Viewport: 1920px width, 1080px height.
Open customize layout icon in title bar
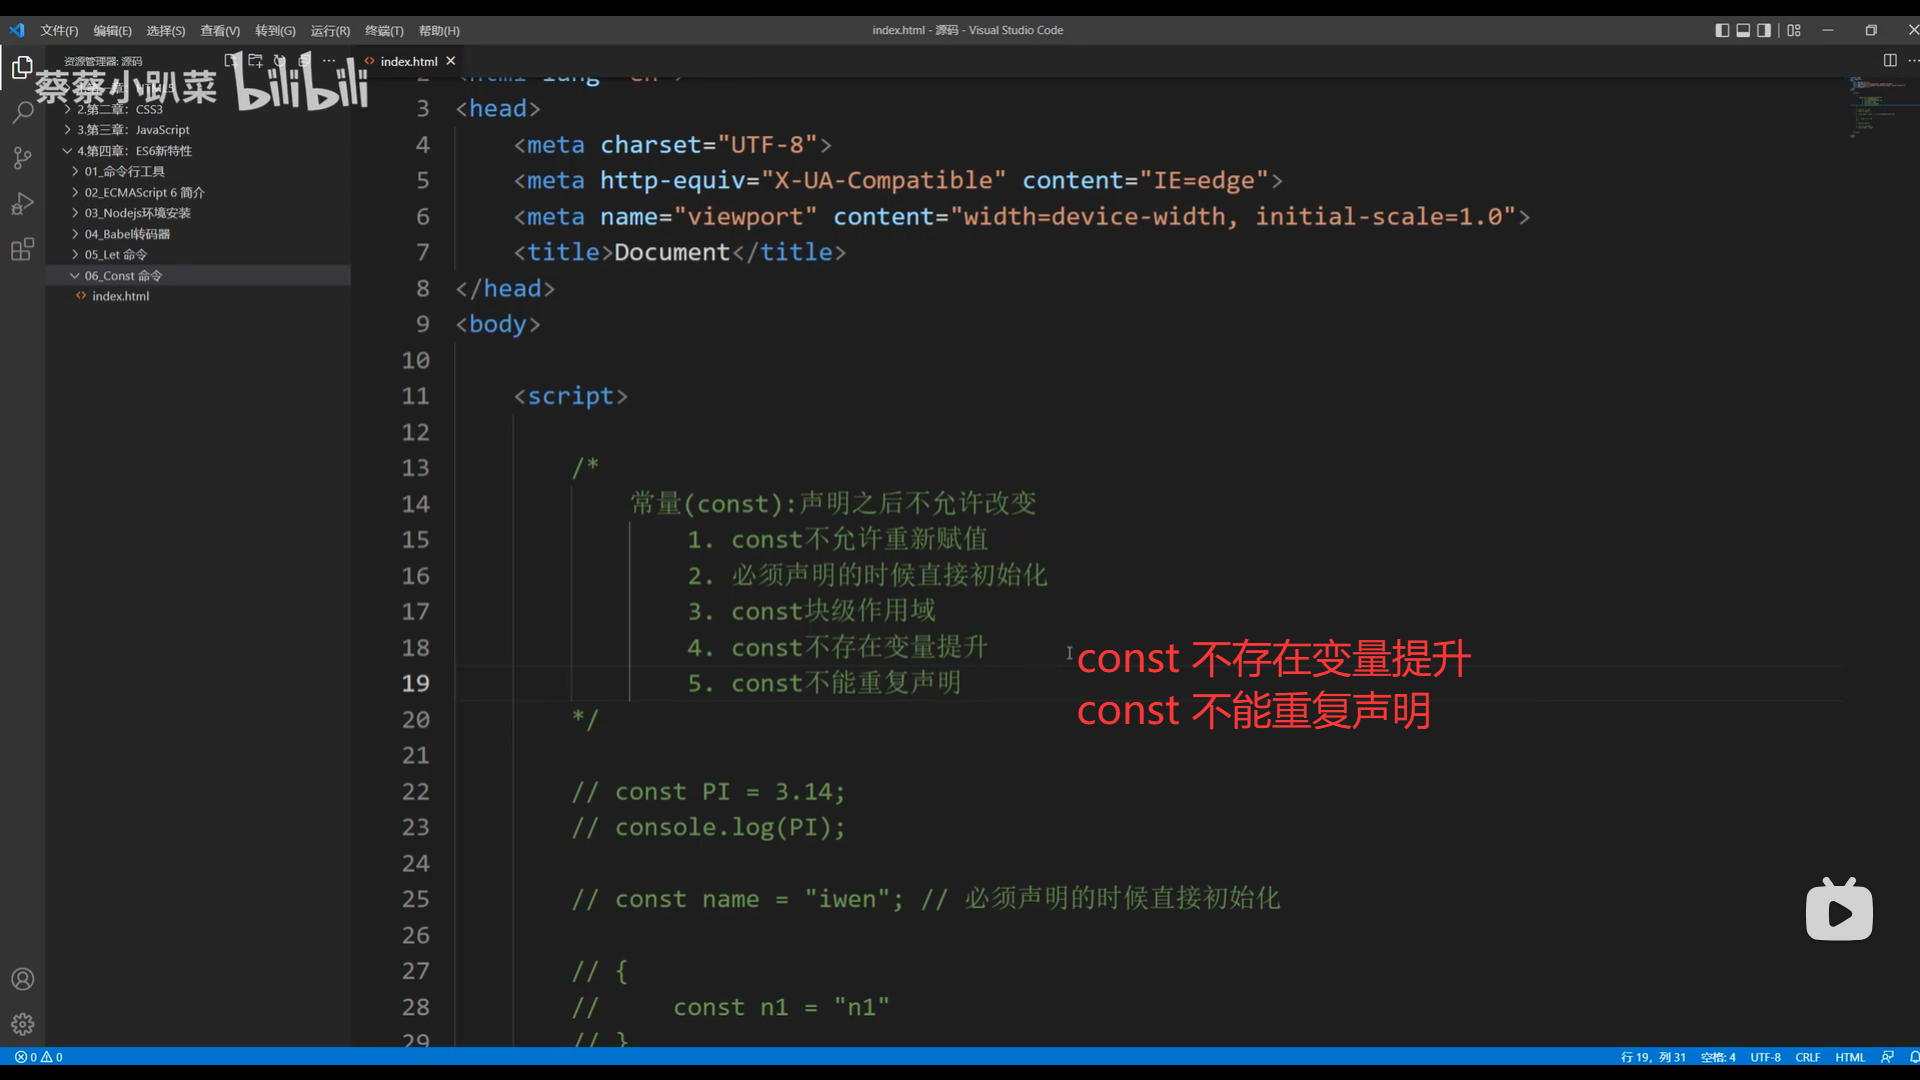click(x=1794, y=30)
